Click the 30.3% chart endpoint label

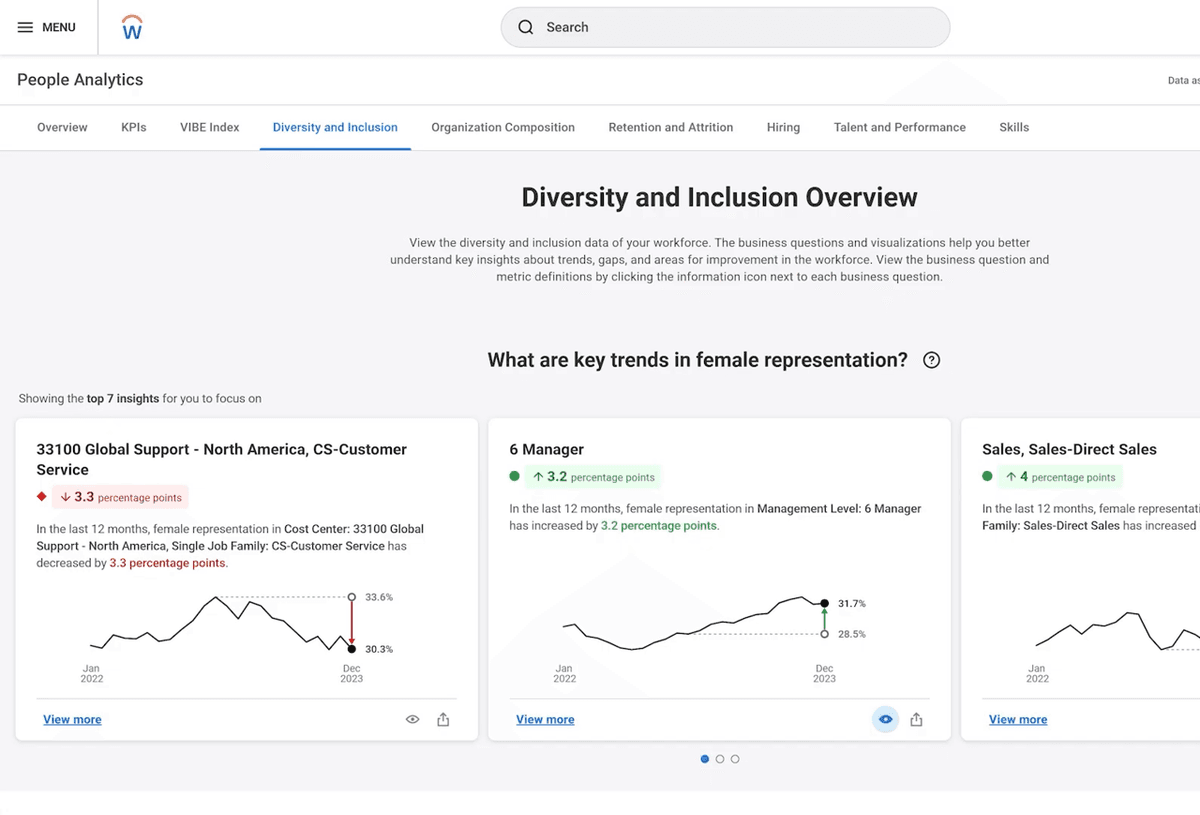[379, 649]
